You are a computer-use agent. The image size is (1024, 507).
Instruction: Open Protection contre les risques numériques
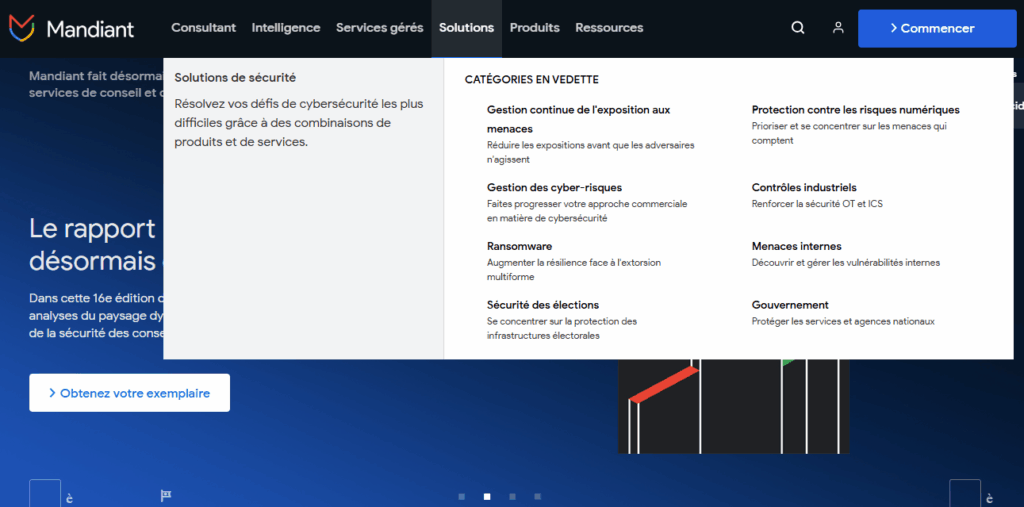[x=856, y=110]
